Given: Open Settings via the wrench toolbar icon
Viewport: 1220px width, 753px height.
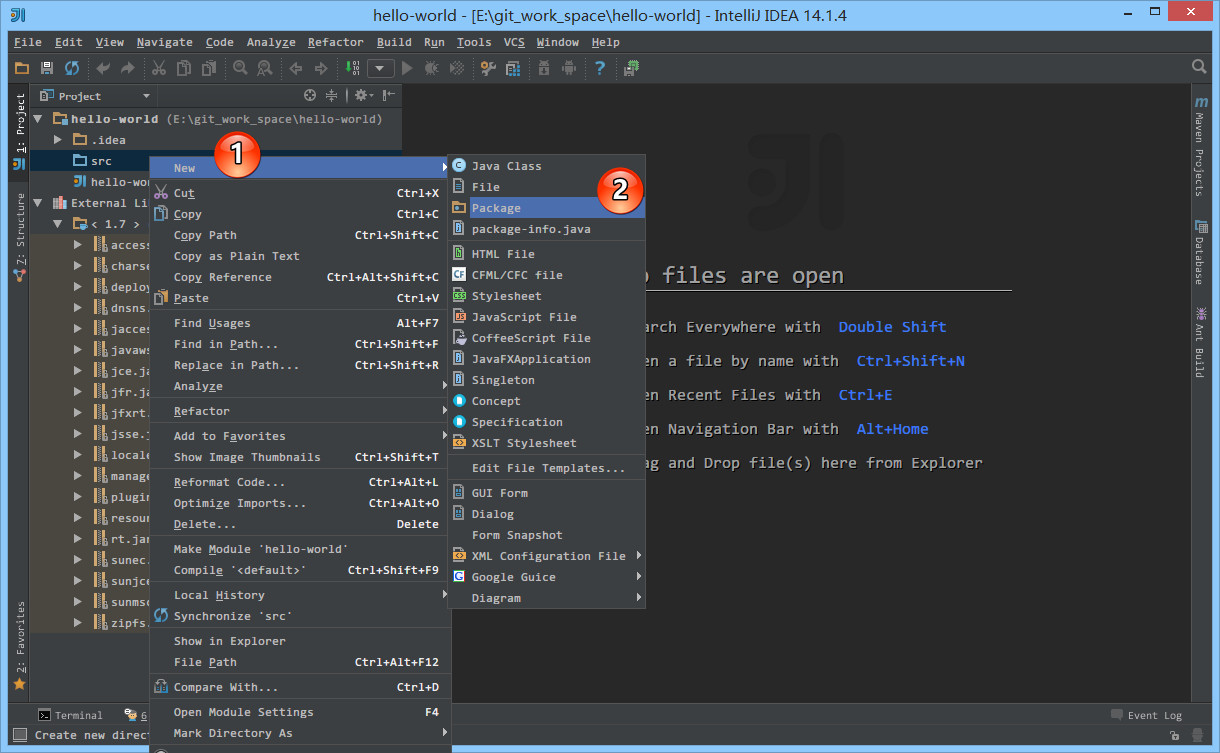Looking at the screenshot, I should tap(488, 68).
